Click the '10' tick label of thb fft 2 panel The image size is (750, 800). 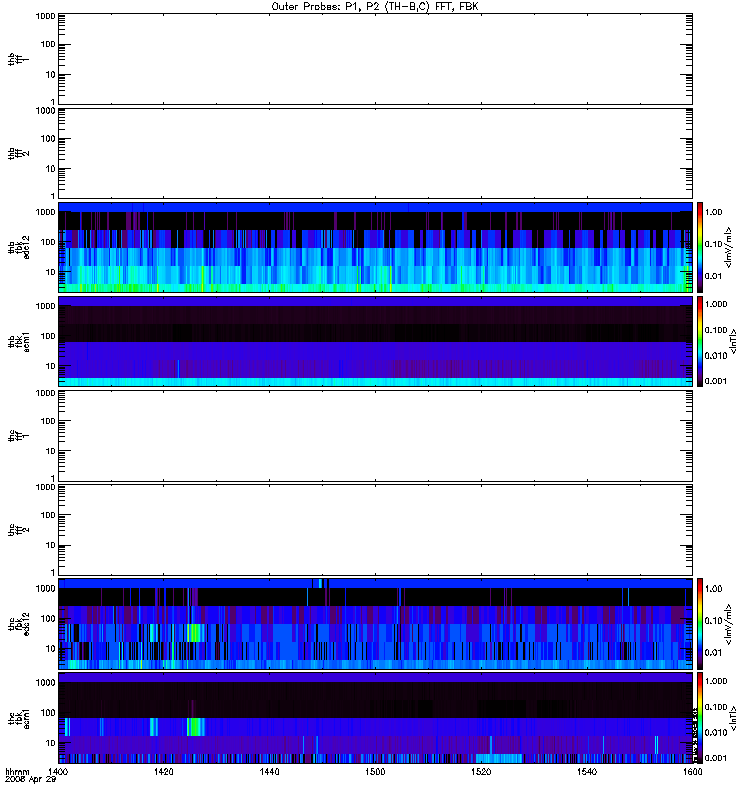click(x=51, y=169)
